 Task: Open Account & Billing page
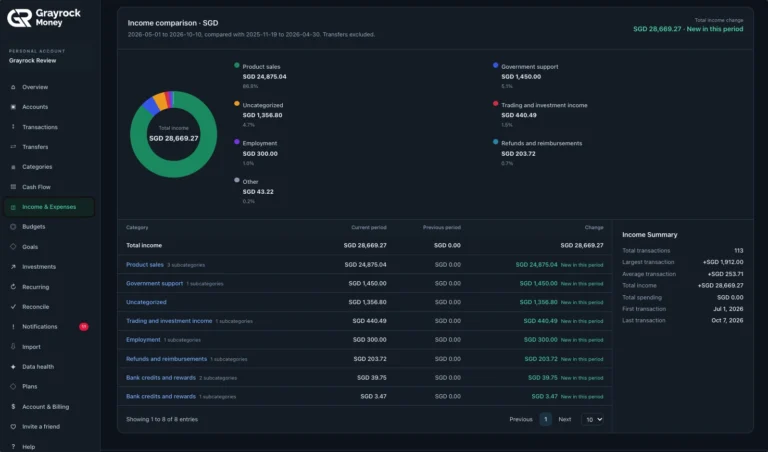[x=46, y=406]
